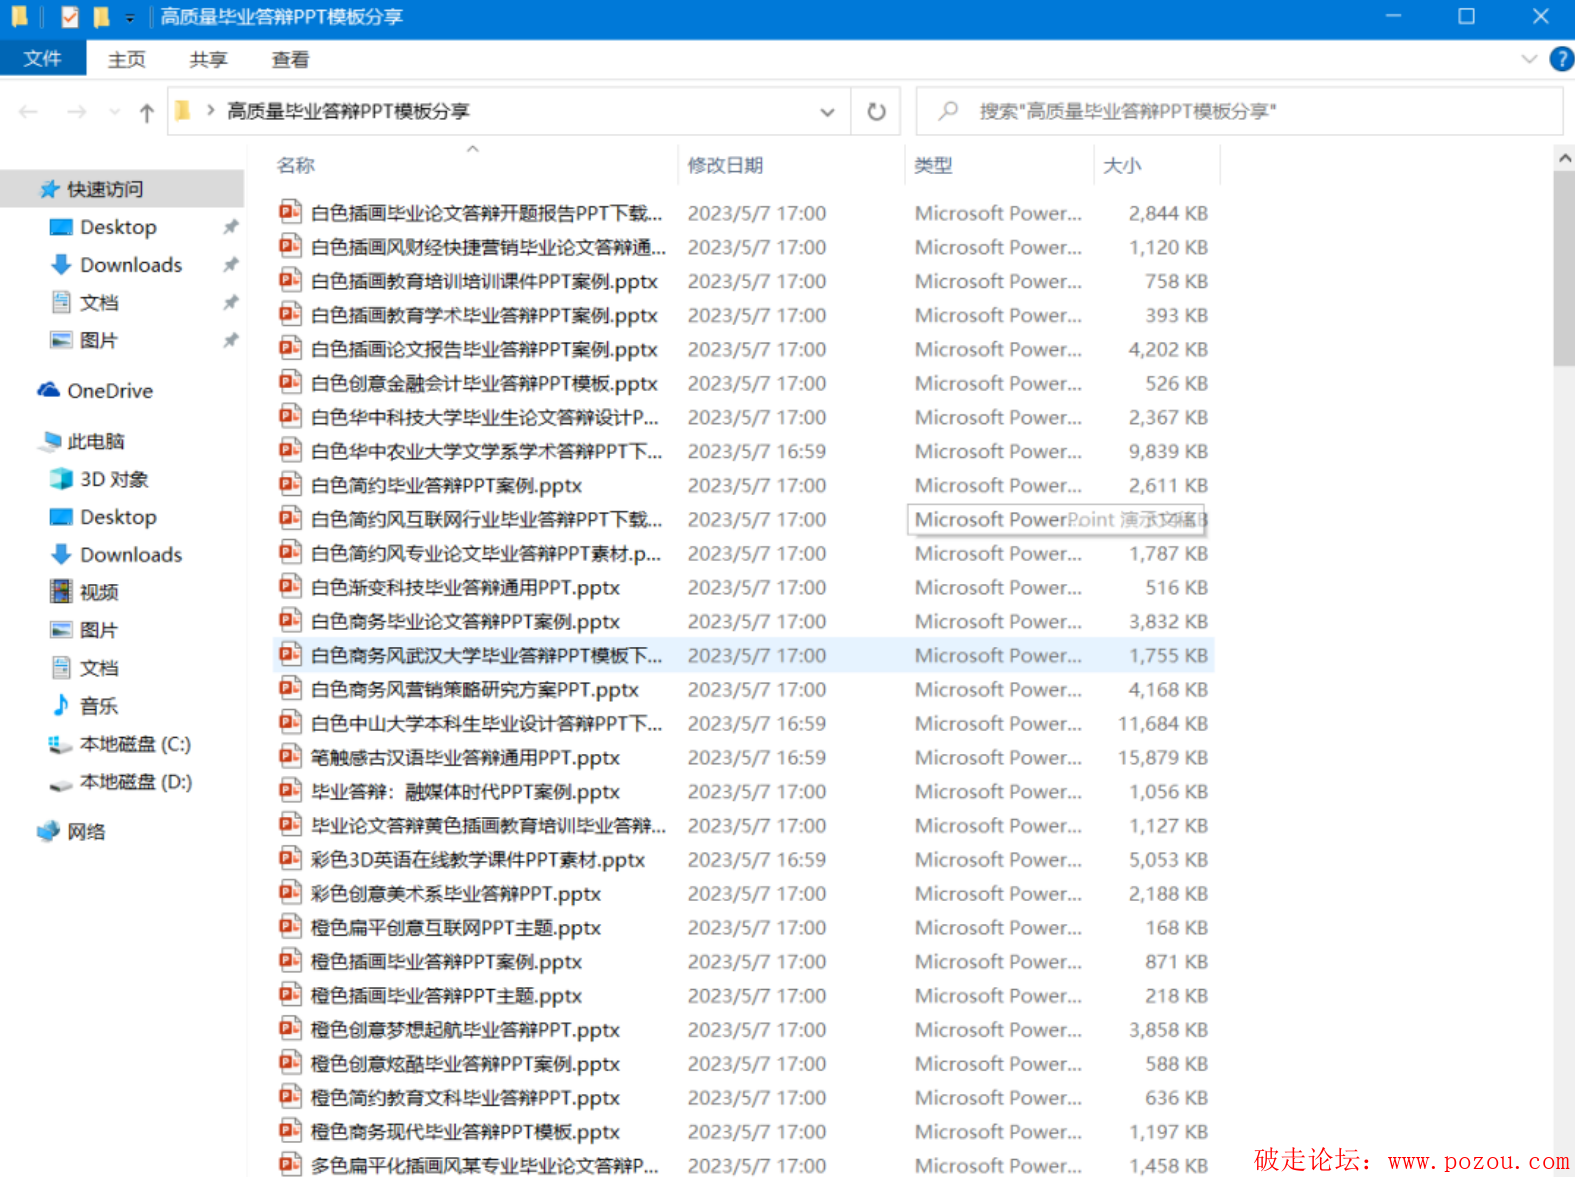This screenshot has height=1177, width=1575.
Task: Click the Up one level arrow
Action: (x=147, y=113)
